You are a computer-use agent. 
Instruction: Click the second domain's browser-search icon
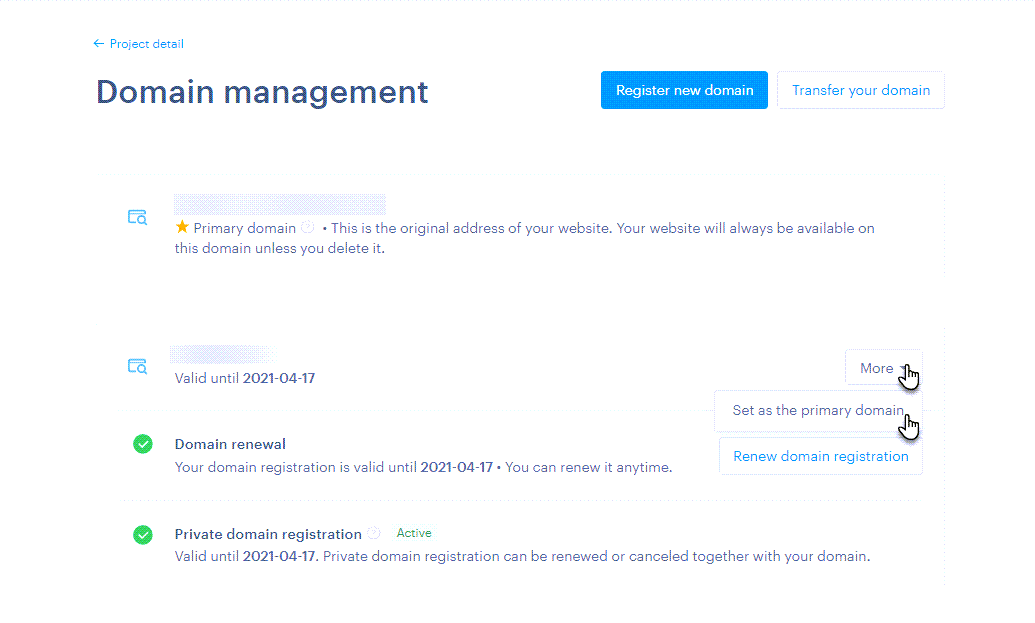point(137,366)
